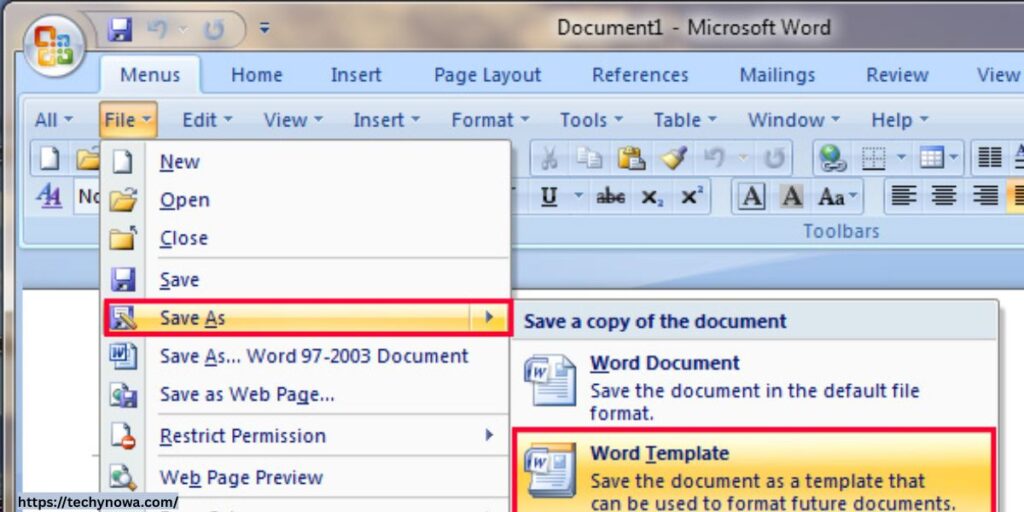Choose Save as Web Page
1024x512 pixels.
pyautogui.click(x=306, y=395)
